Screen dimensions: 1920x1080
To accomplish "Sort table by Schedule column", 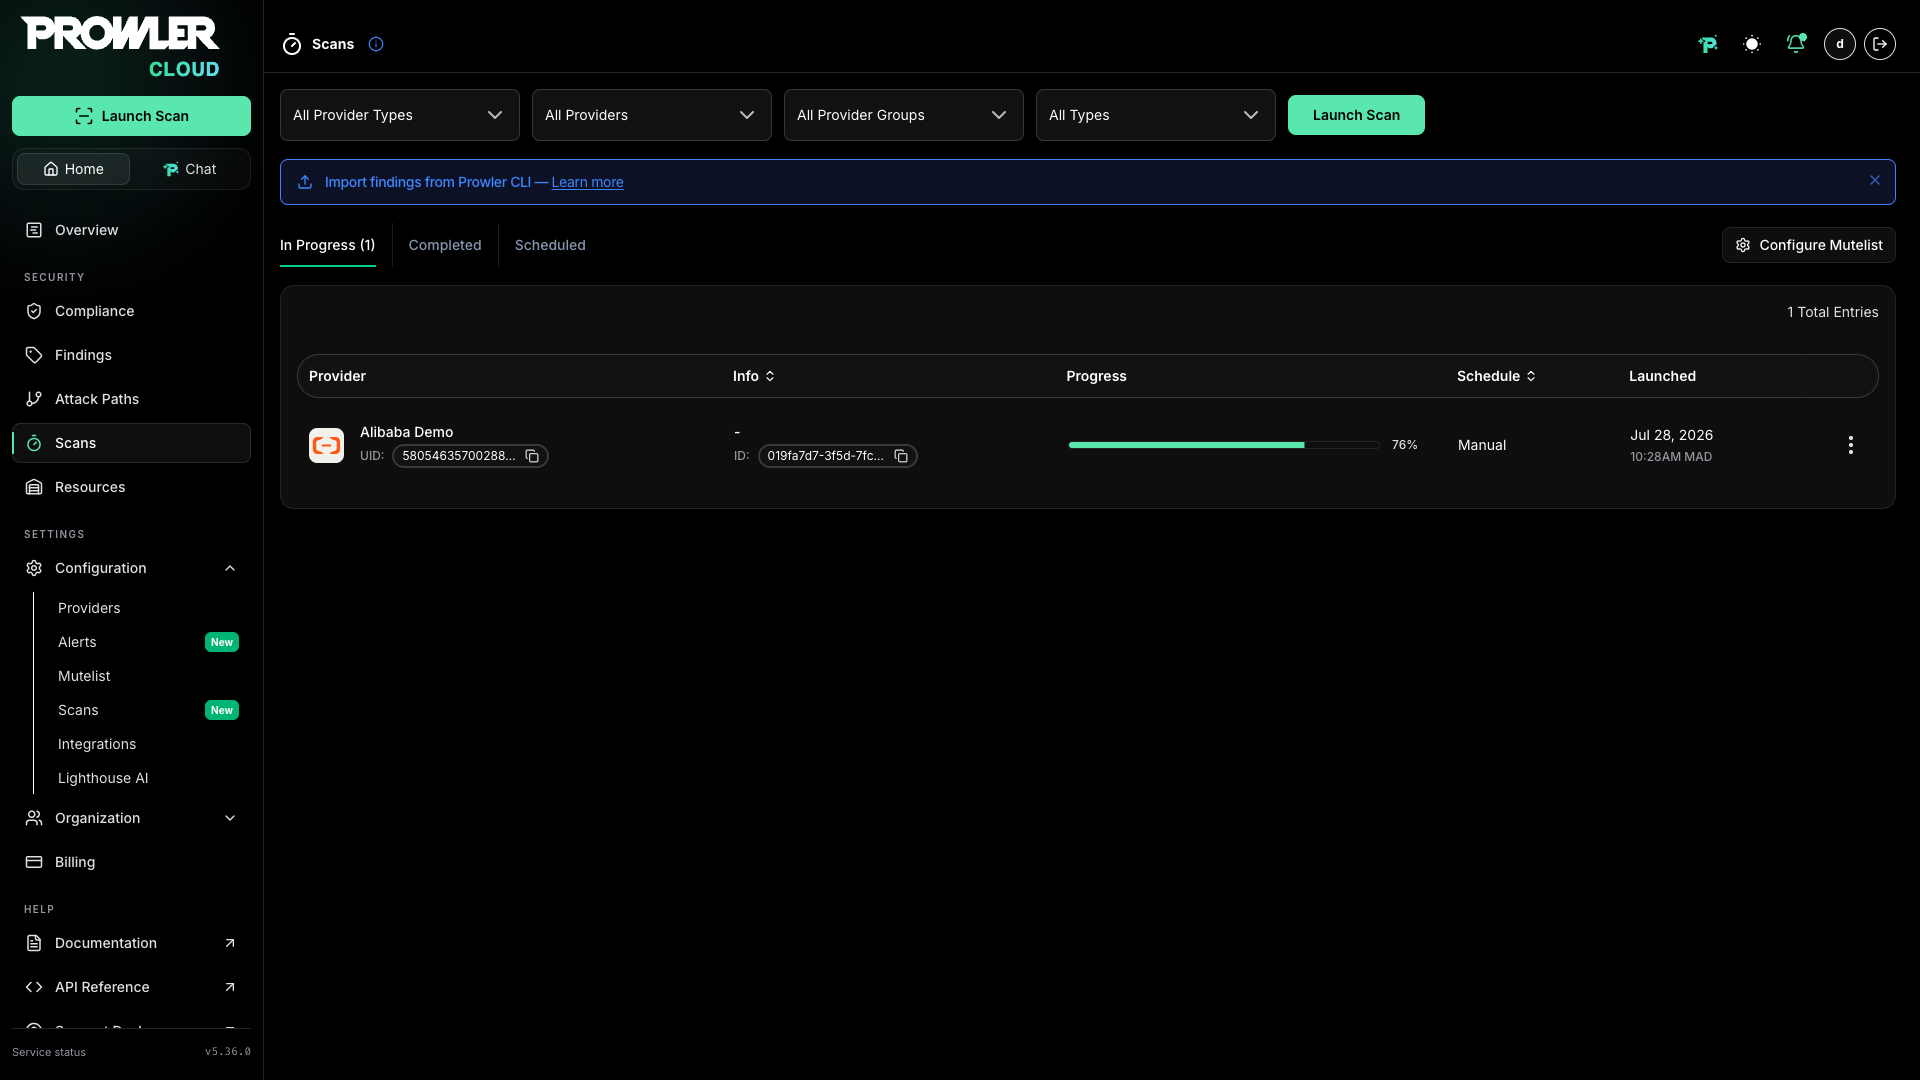I will point(1496,376).
